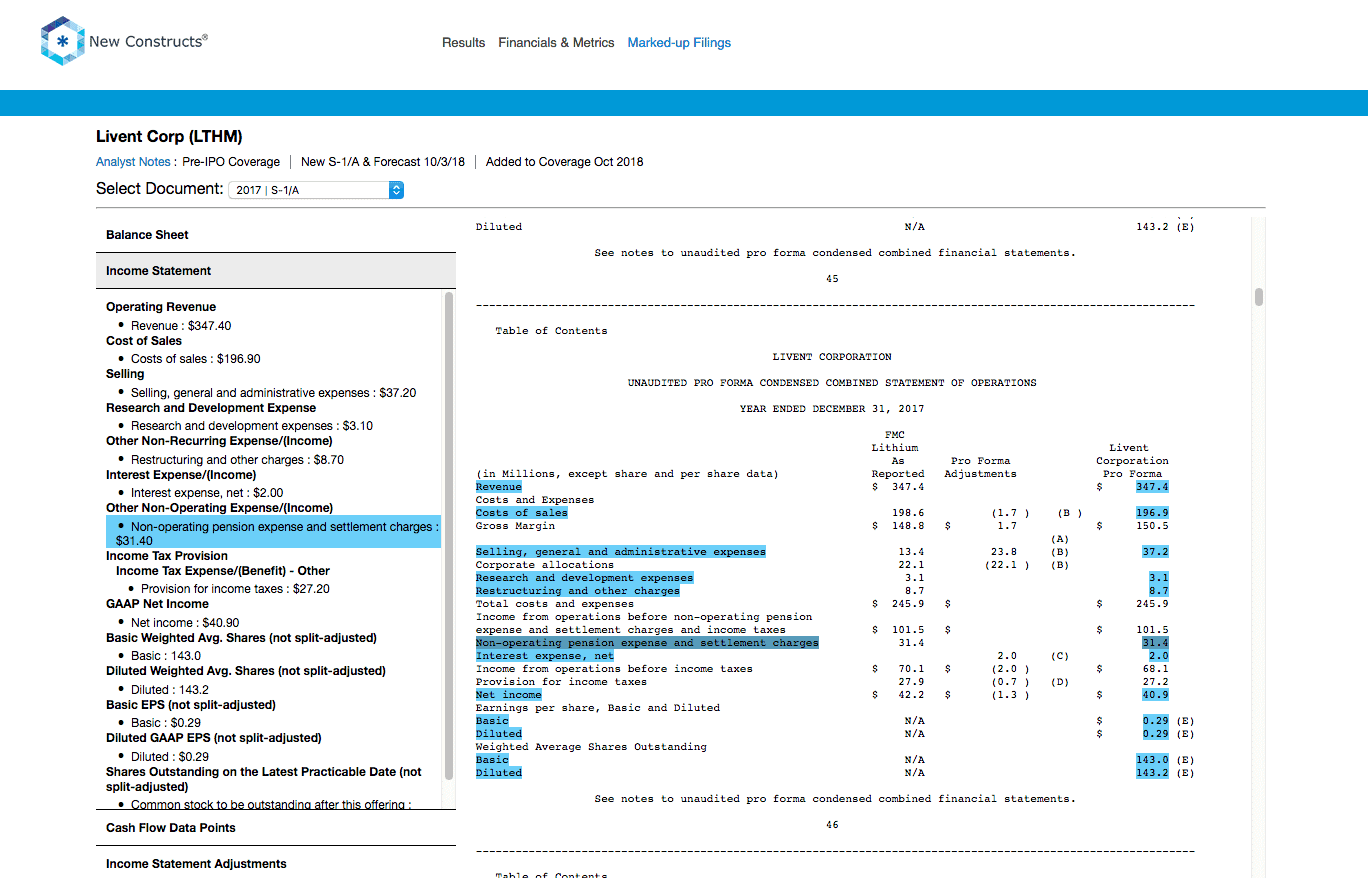Open Financials & Metrics
1368x878 pixels.
point(556,43)
